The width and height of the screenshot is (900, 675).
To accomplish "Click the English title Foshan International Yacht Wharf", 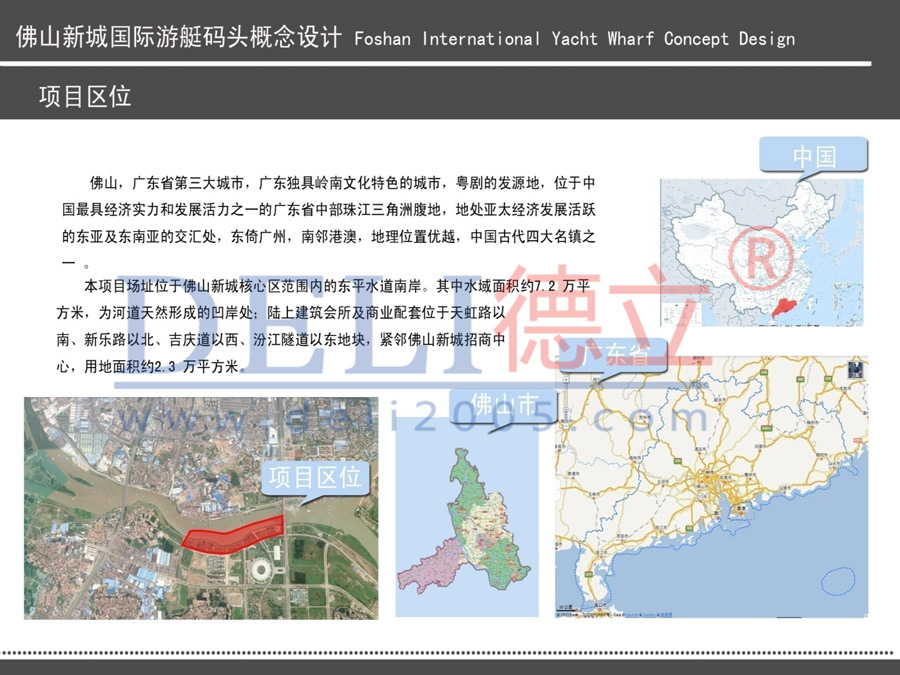I will tap(575, 39).
